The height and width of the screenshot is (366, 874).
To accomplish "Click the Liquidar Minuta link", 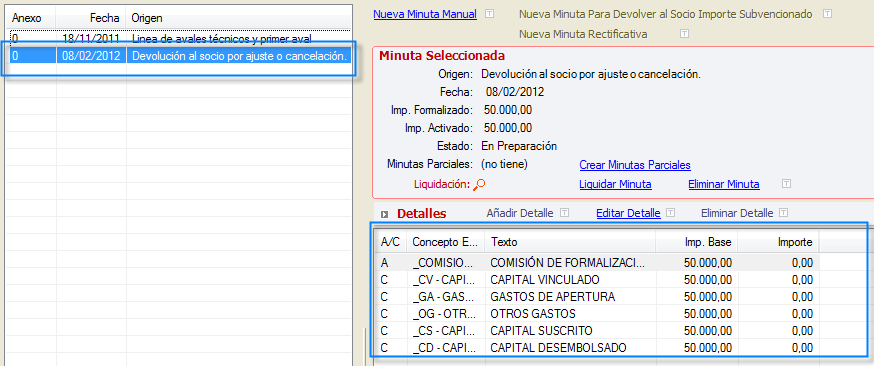I will pyautogui.click(x=615, y=184).
